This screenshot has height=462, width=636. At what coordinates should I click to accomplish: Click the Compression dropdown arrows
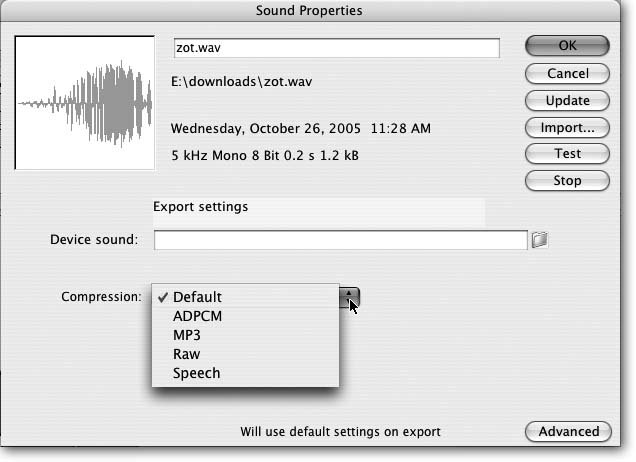pyautogui.click(x=350, y=297)
